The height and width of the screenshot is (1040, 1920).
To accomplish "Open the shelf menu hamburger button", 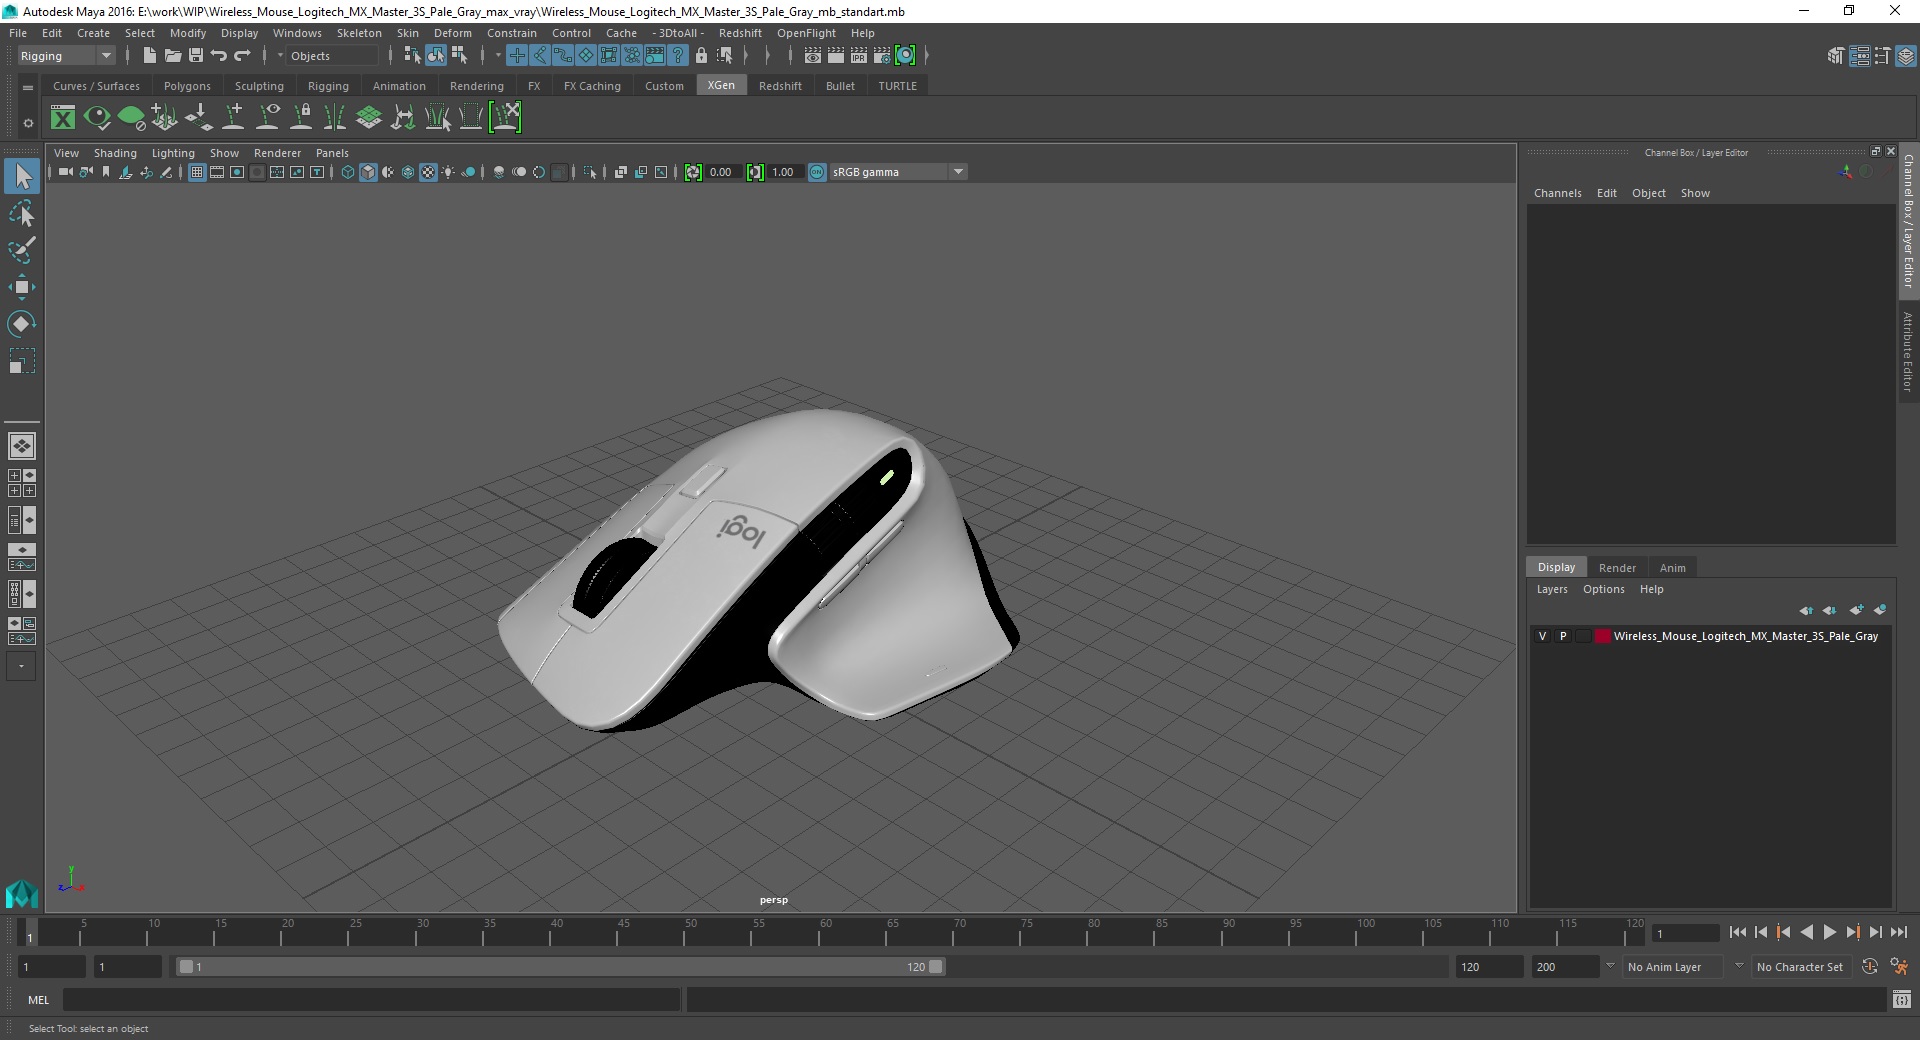I will click(x=28, y=88).
